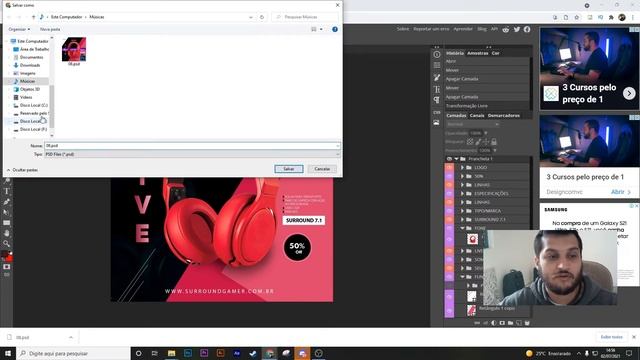Toggle visibility of the TIPO/MARCA group
The width and height of the screenshot is (640, 360).
[x=449, y=211]
